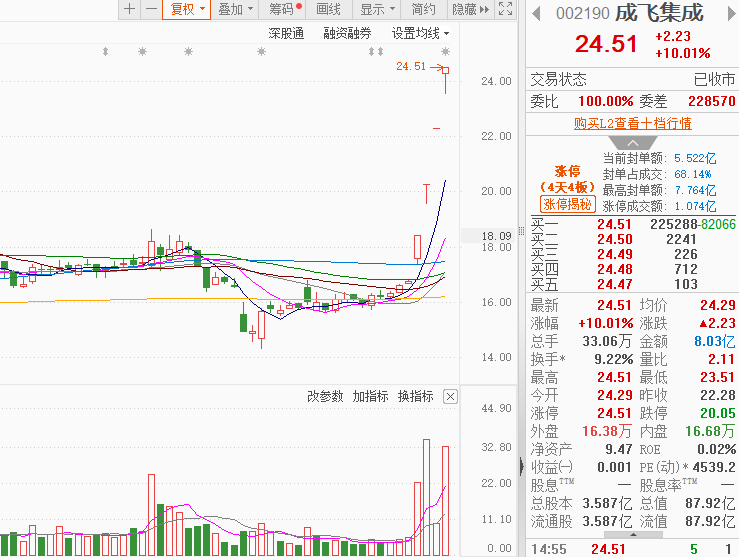
Task: Click the 深股通 label
Action: pos(286,33)
